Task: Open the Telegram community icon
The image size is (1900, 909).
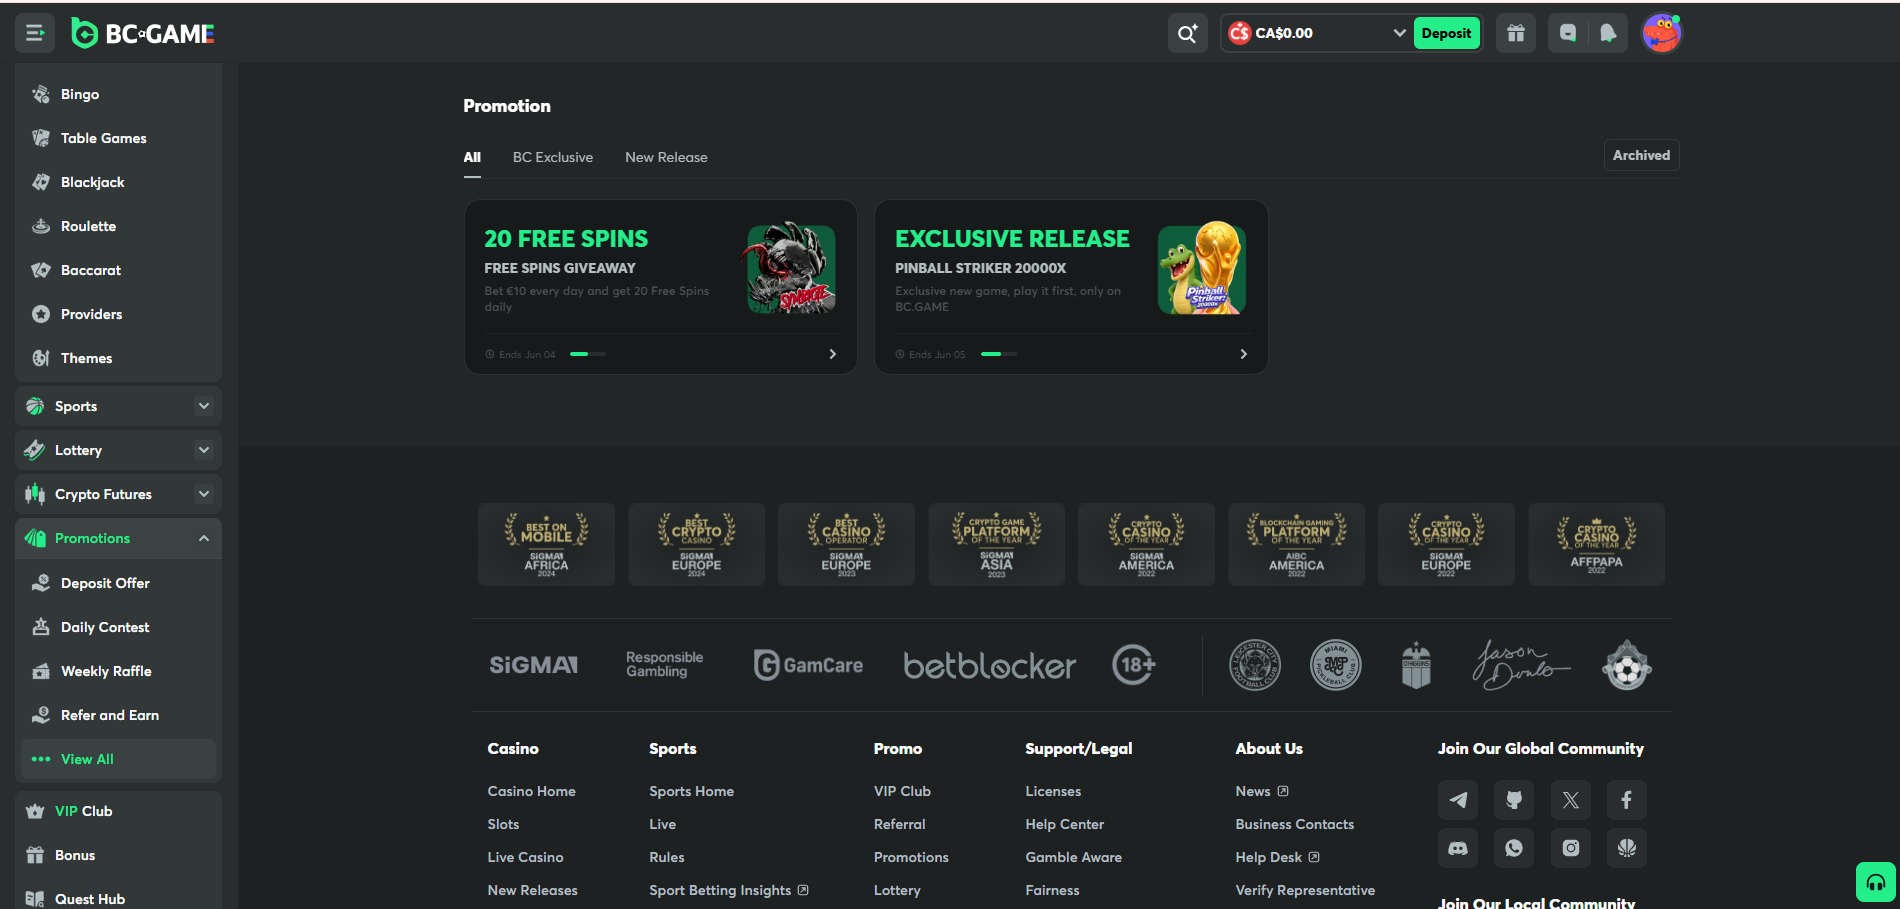Action: coord(1458,800)
